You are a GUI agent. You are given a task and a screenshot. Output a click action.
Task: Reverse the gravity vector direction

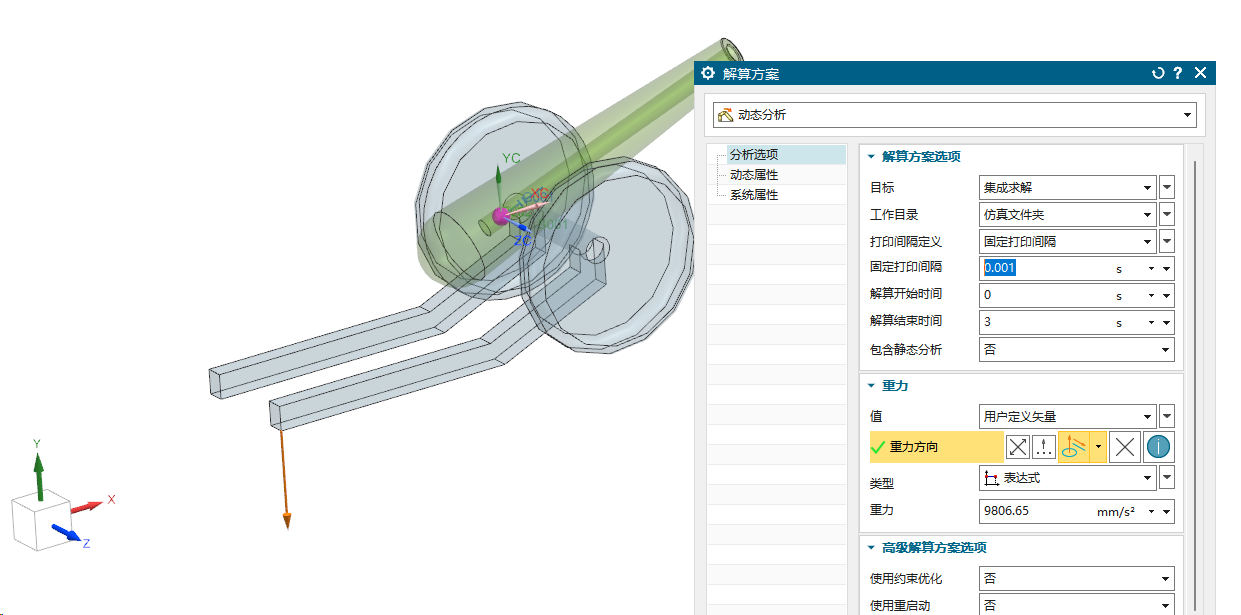(x=1017, y=446)
